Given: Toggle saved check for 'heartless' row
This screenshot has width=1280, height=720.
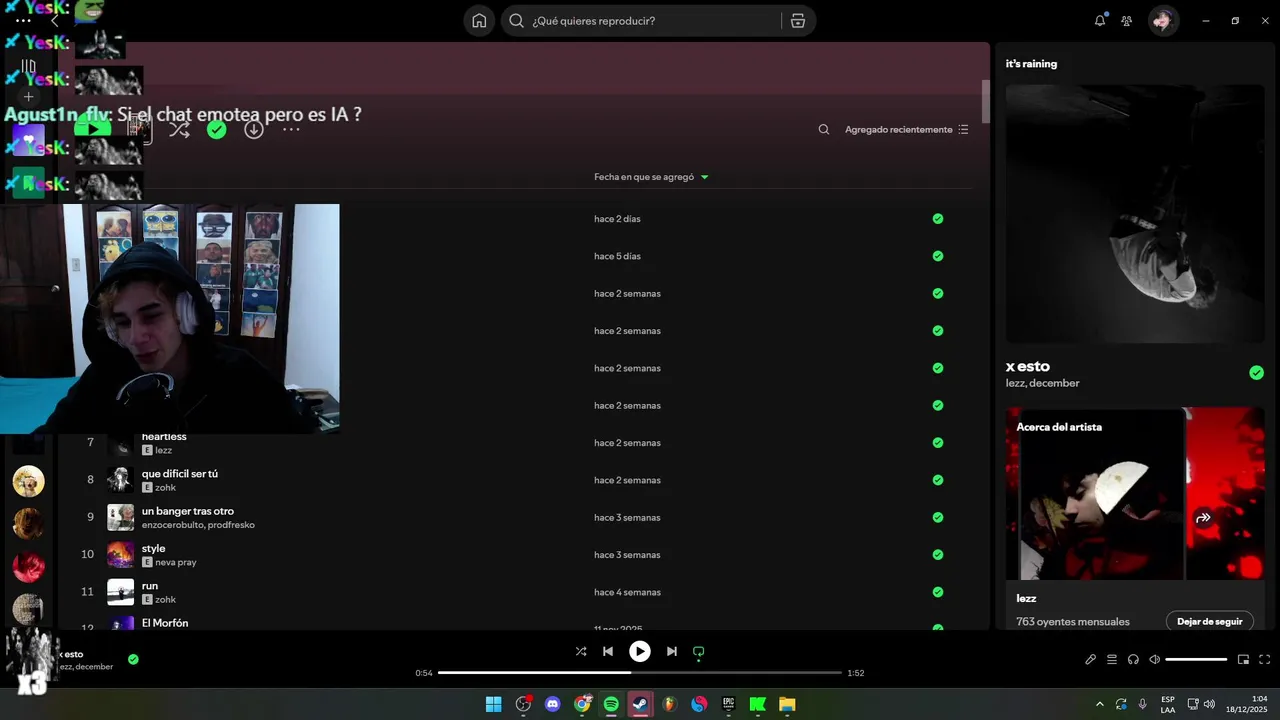Looking at the screenshot, I should [x=938, y=443].
